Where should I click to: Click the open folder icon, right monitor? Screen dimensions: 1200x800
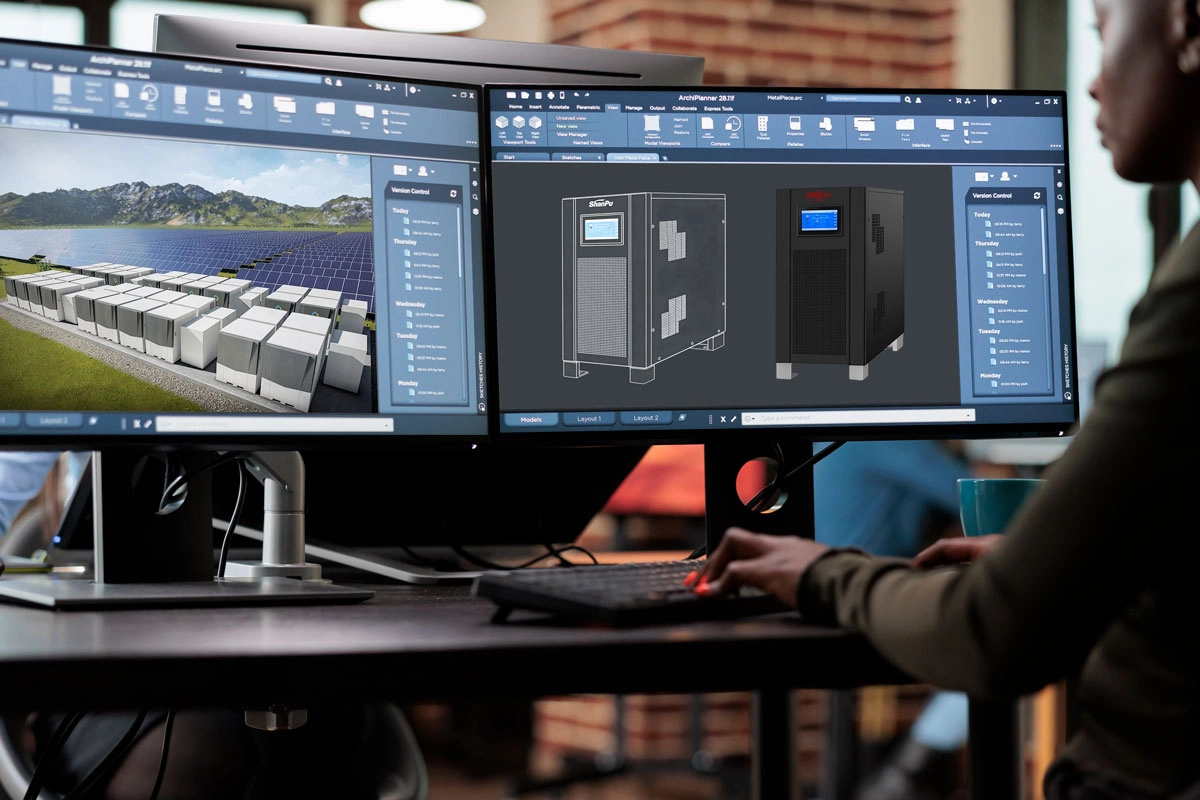click(x=525, y=95)
